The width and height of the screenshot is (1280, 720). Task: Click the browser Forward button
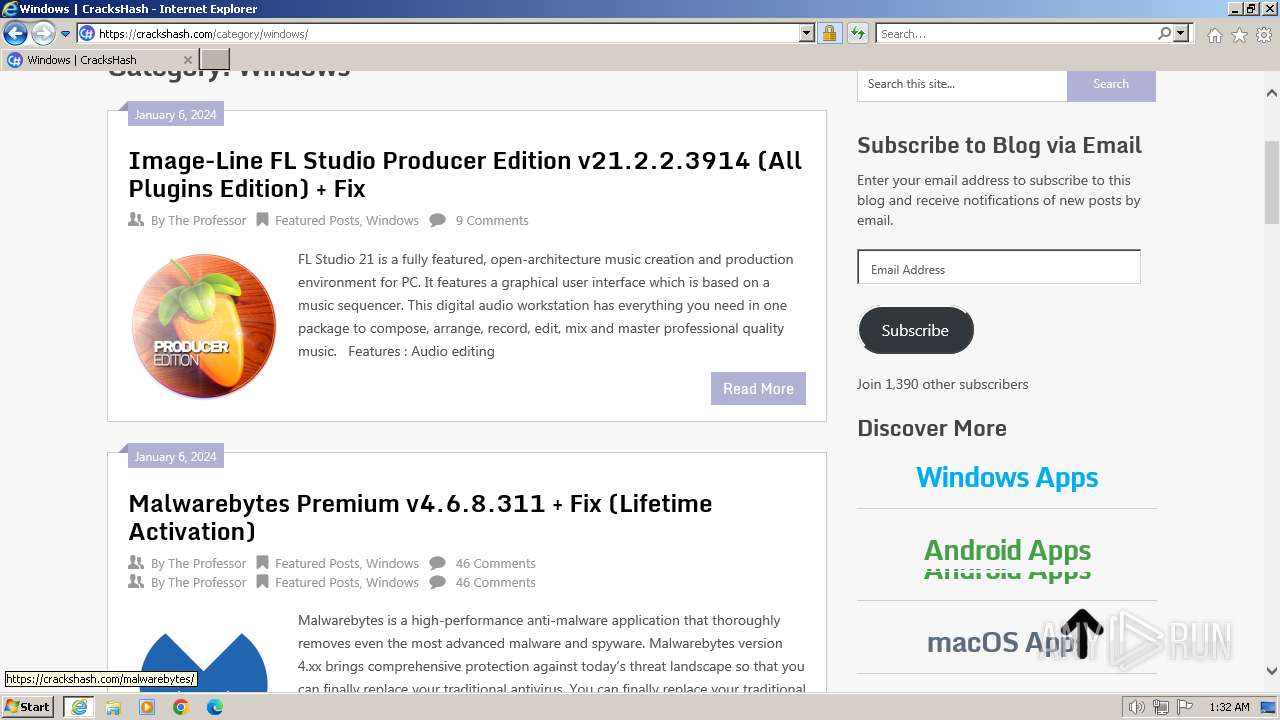click(43, 34)
